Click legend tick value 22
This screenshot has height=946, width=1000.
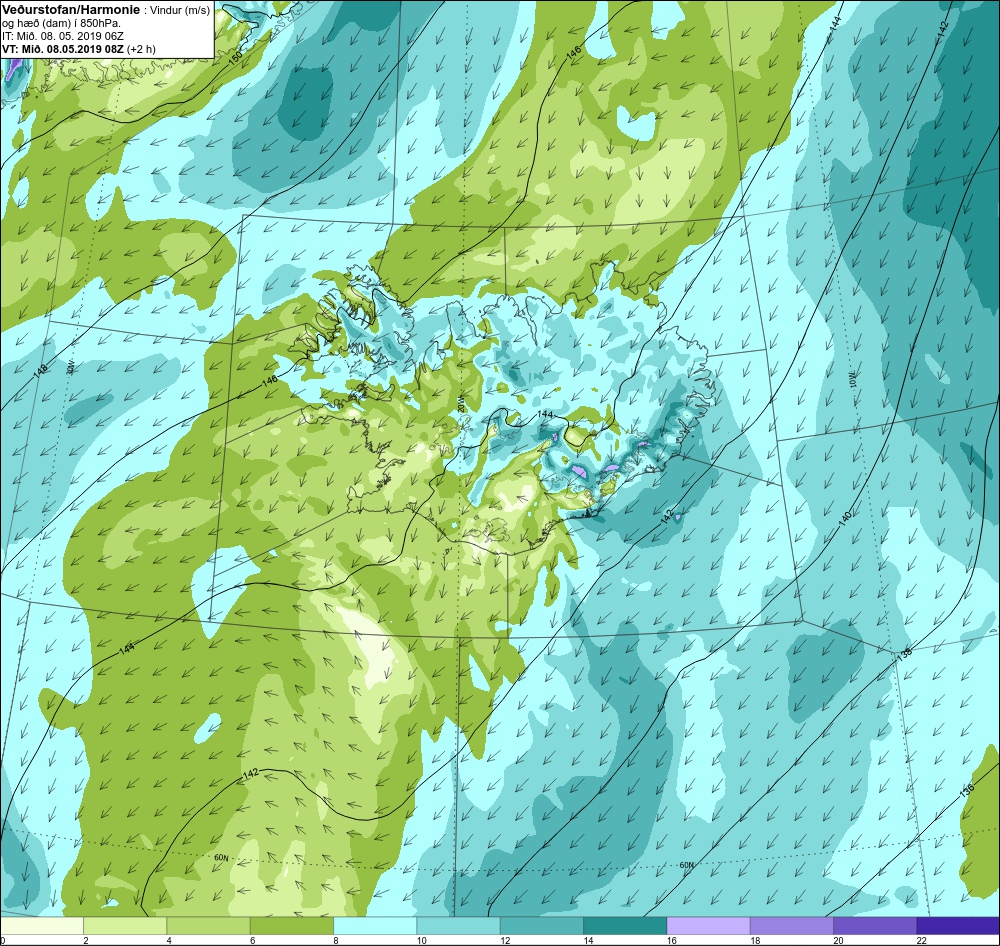coord(921,940)
